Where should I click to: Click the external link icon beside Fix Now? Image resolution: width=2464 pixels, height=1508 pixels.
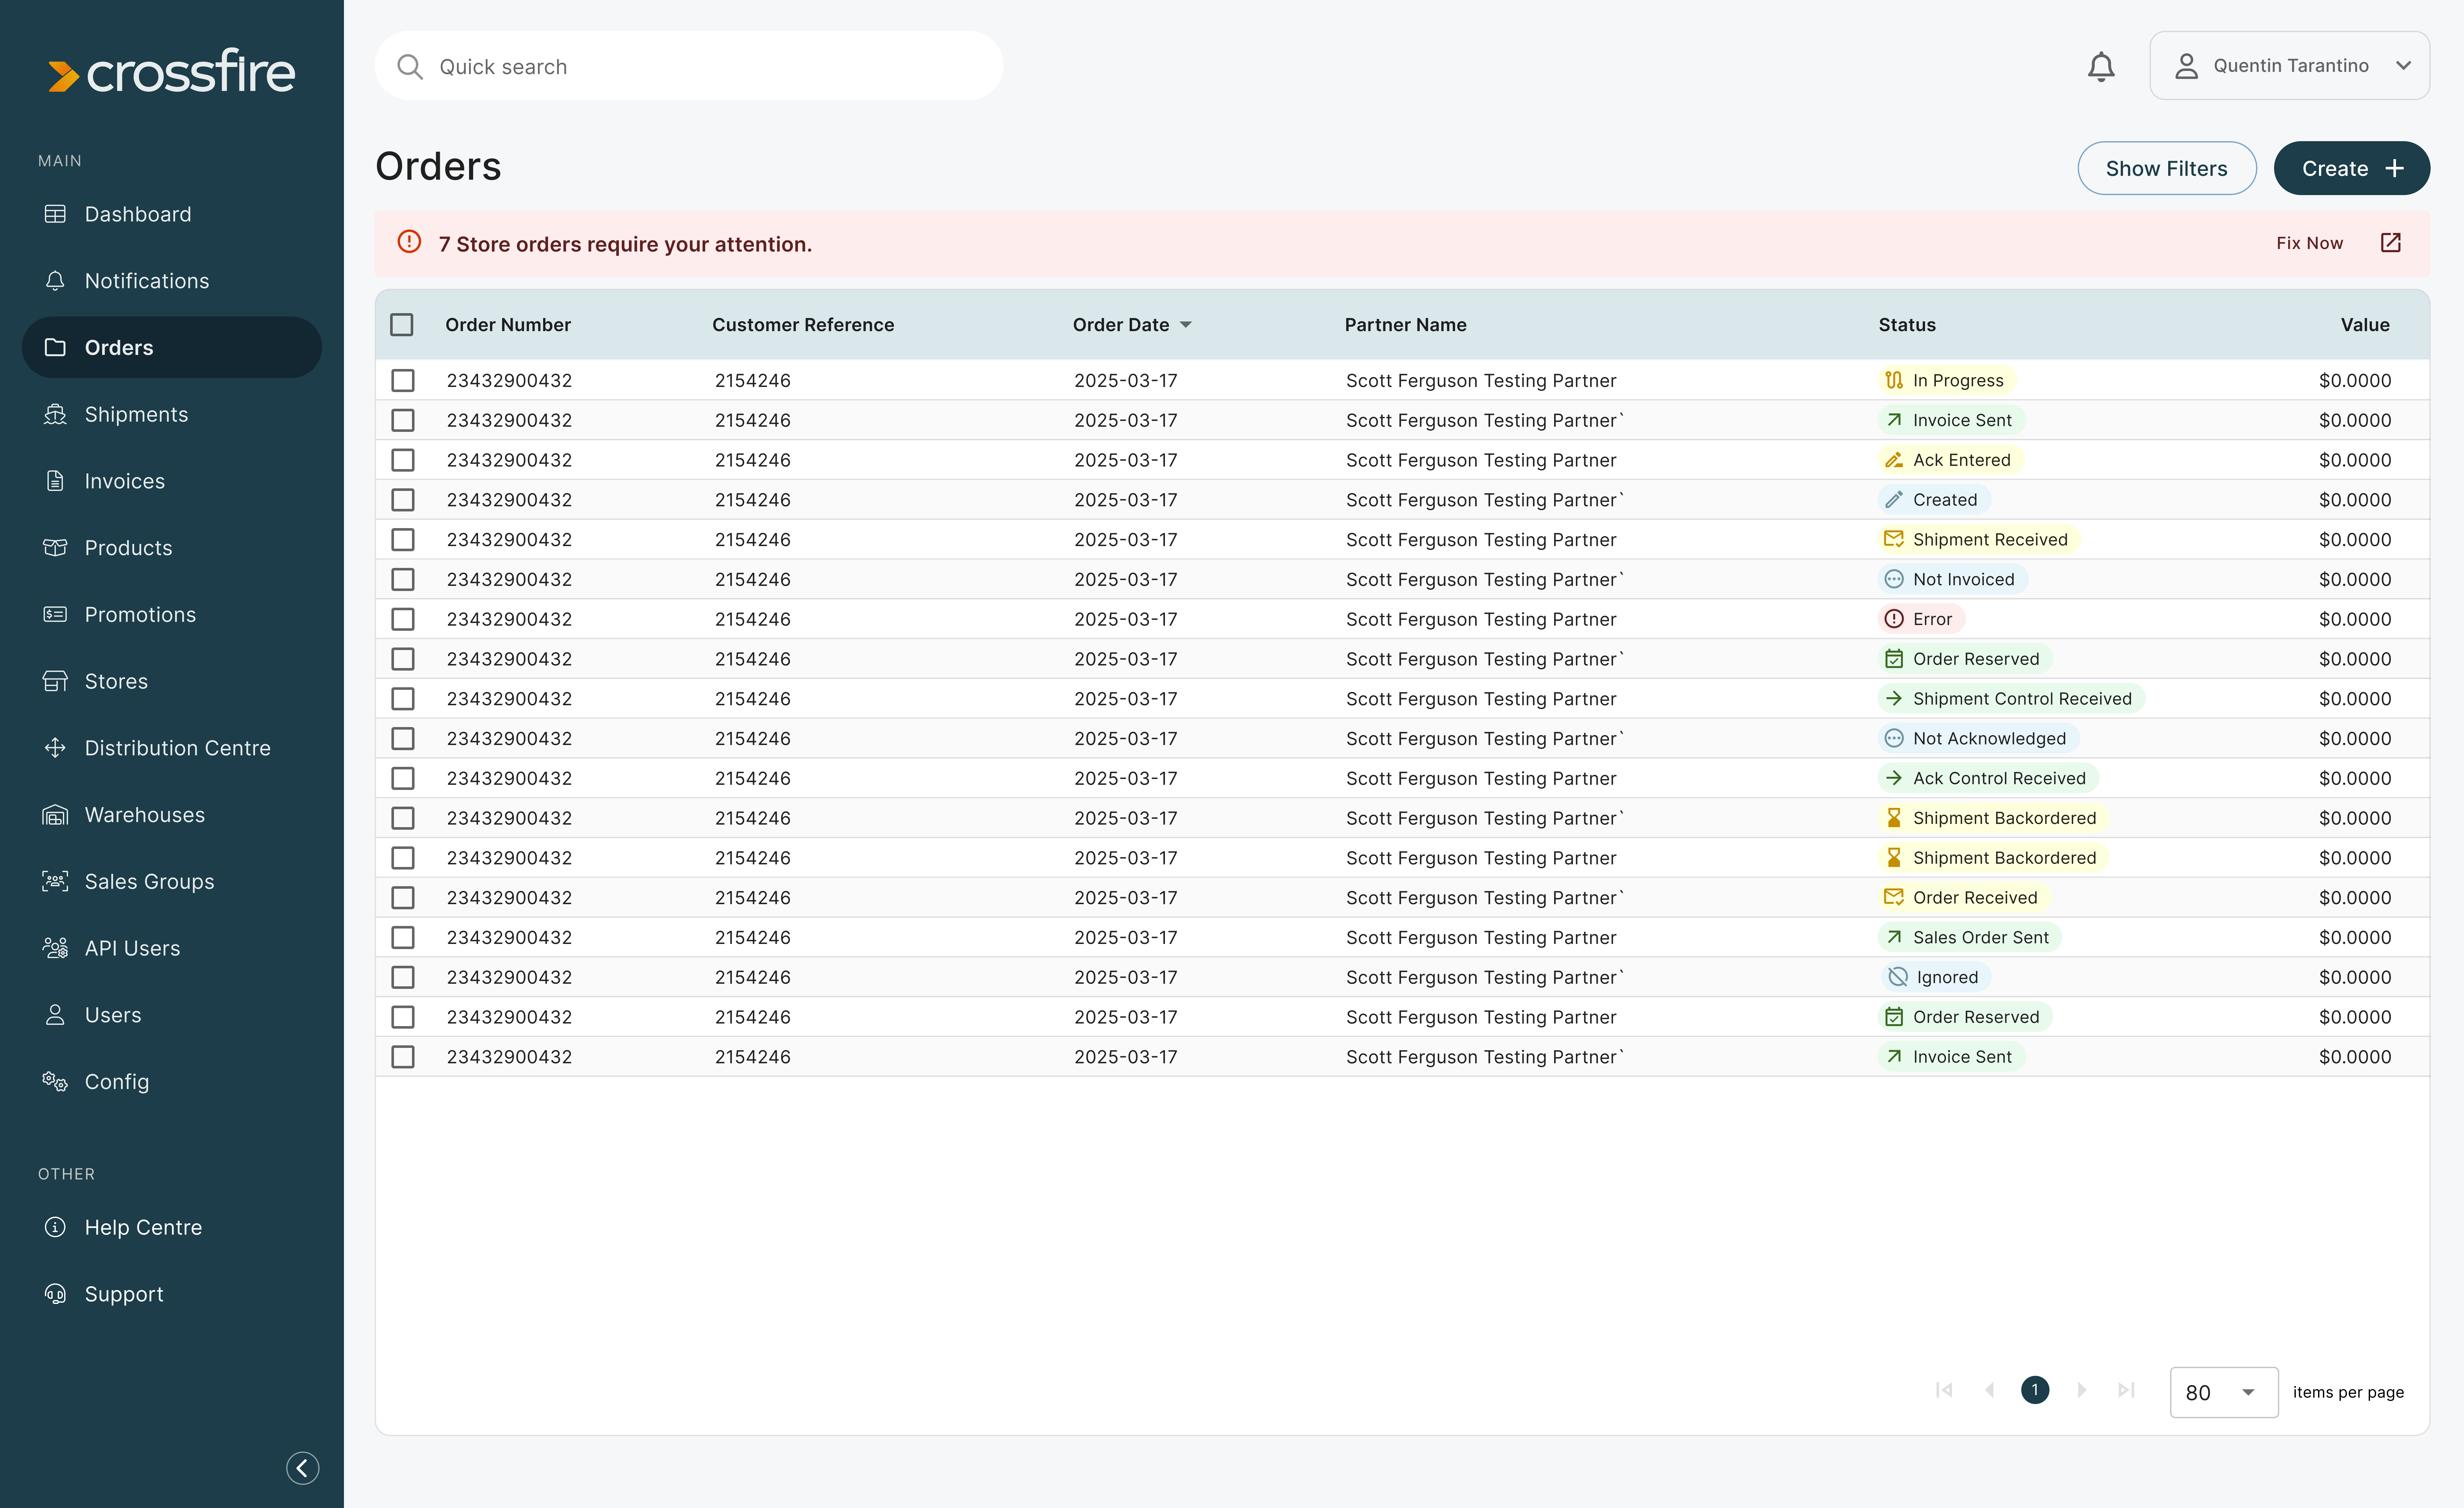coord(2390,243)
